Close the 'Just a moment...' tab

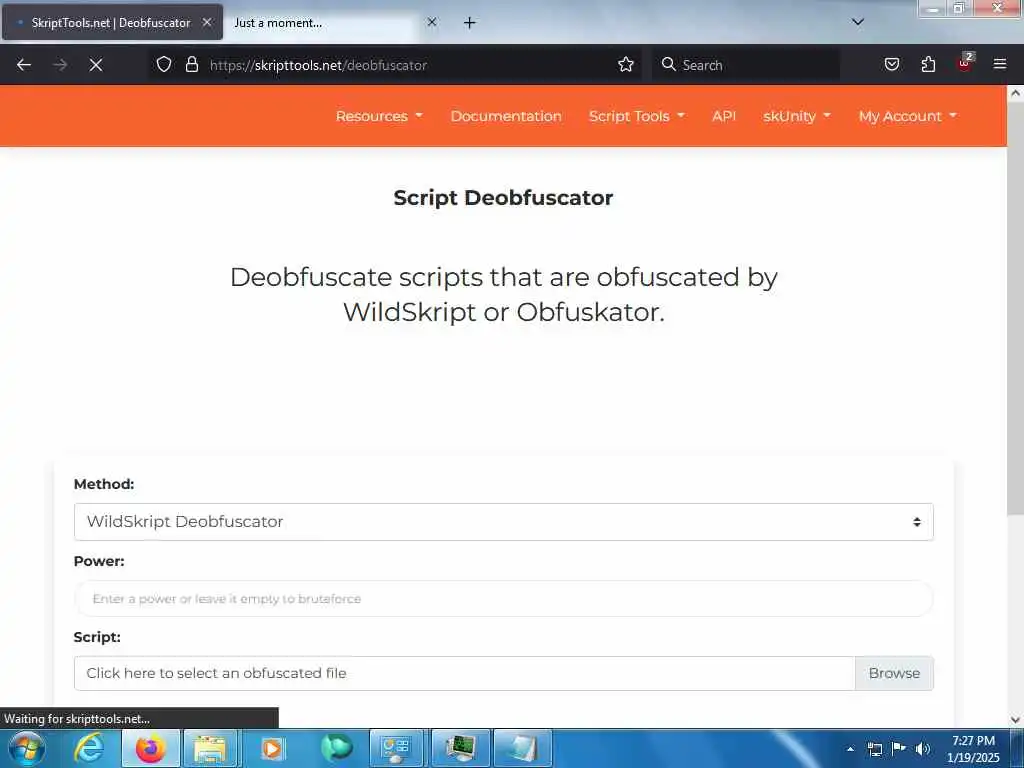click(x=432, y=22)
